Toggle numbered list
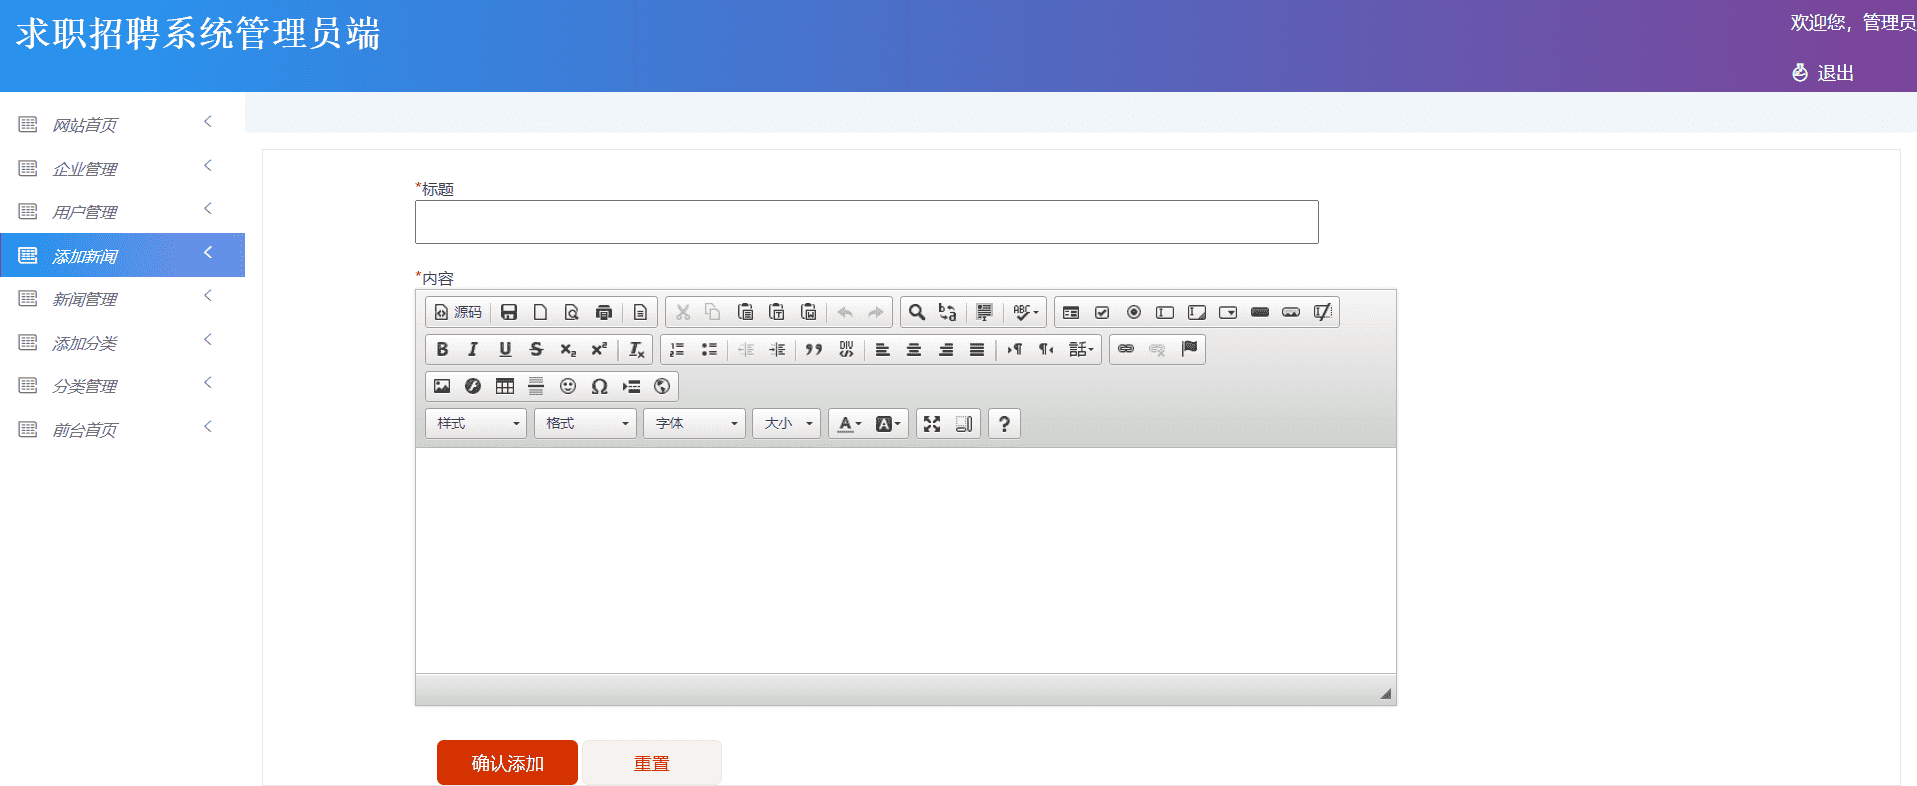Screen dimensions: 1917x786 click(677, 349)
